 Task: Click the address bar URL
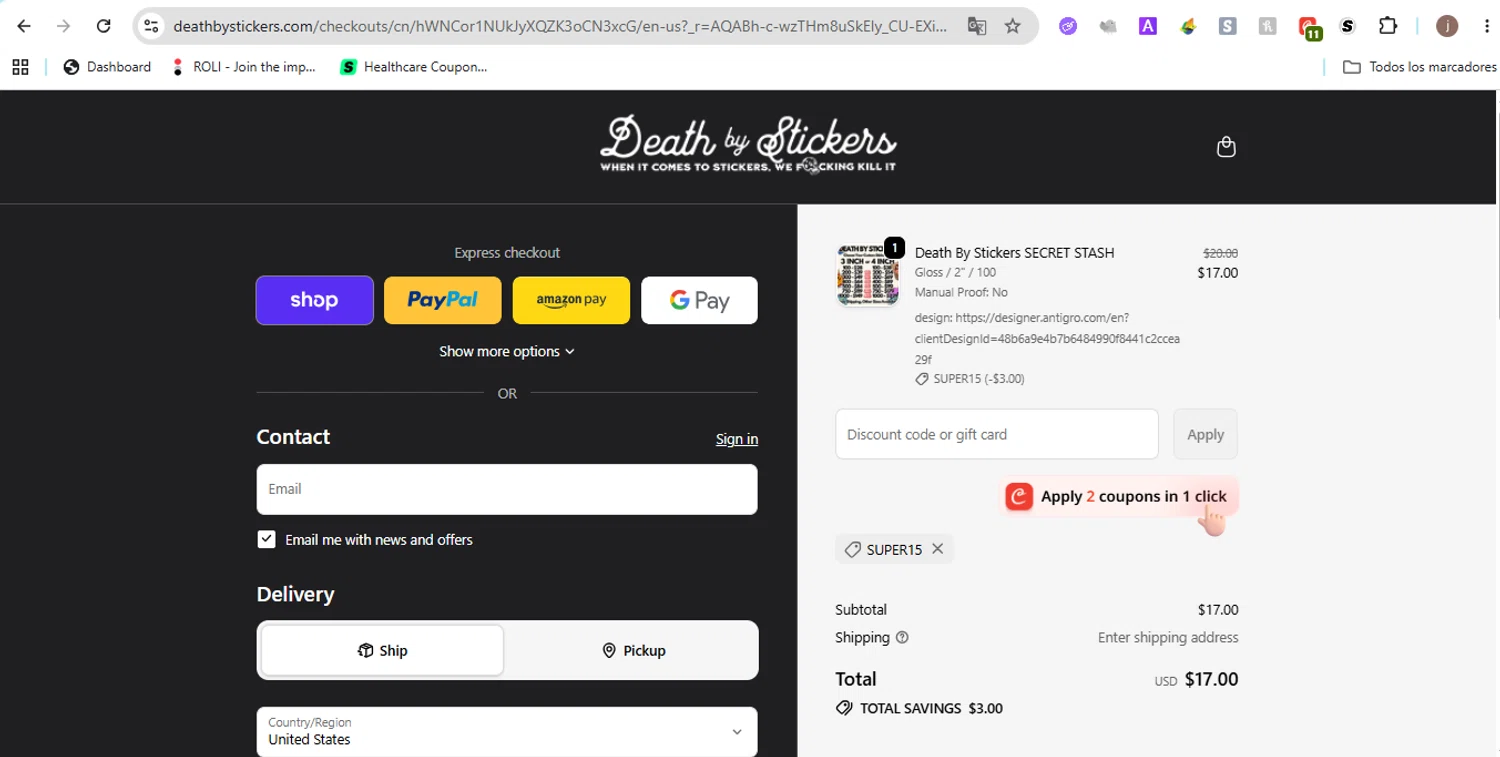[x=560, y=26]
